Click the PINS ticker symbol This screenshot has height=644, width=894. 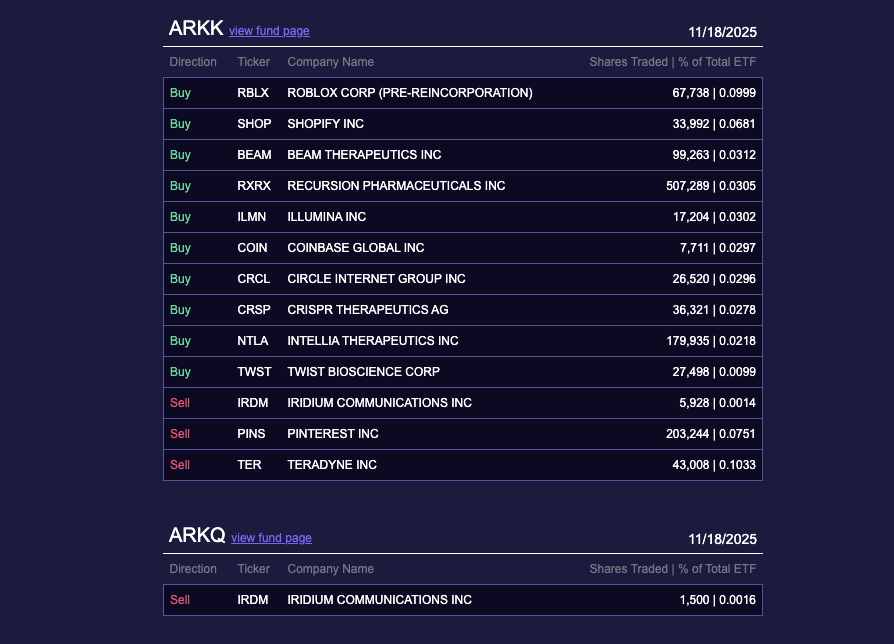pyautogui.click(x=251, y=434)
